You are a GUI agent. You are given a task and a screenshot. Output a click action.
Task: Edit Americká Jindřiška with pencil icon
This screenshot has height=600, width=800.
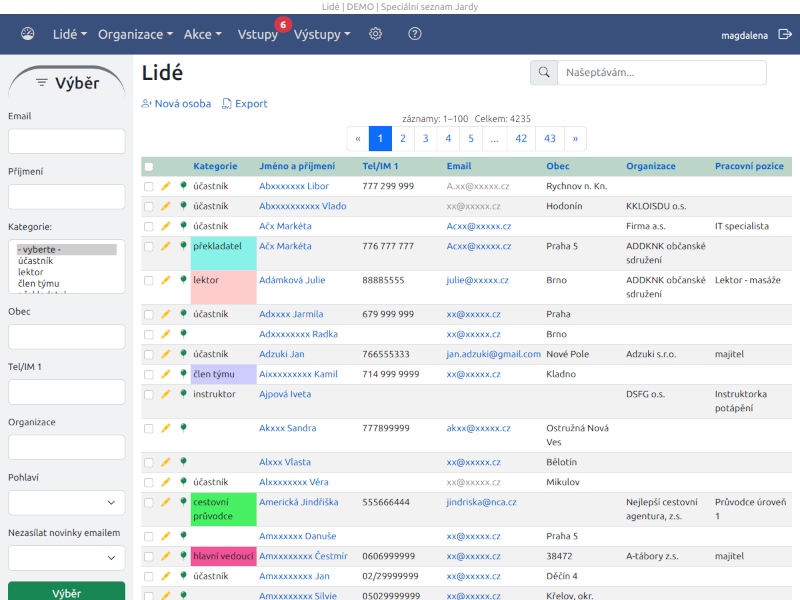click(166, 502)
